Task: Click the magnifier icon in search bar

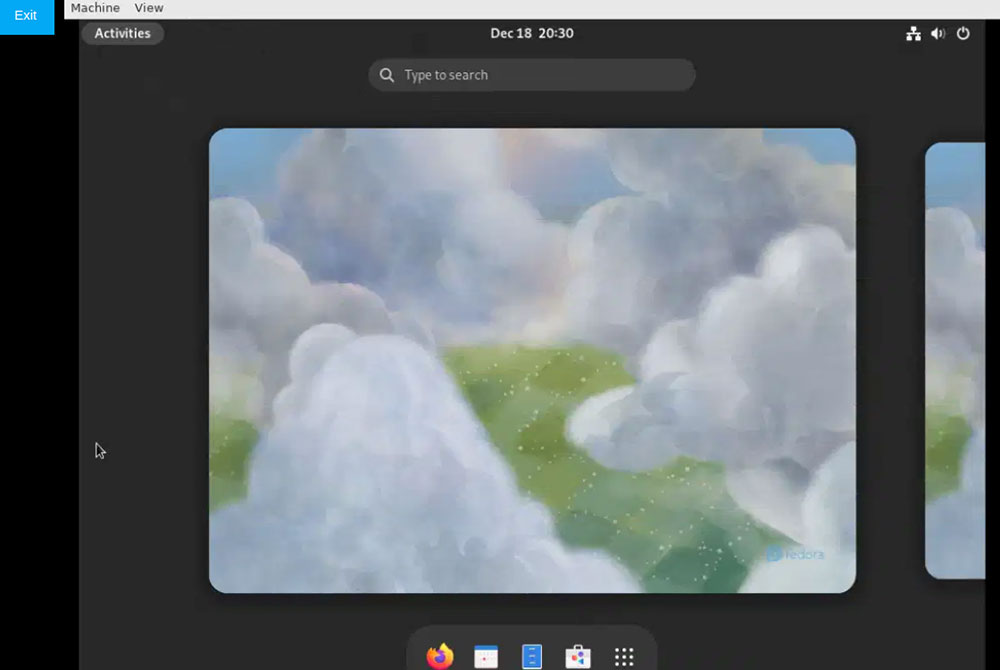Action: [387, 75]
